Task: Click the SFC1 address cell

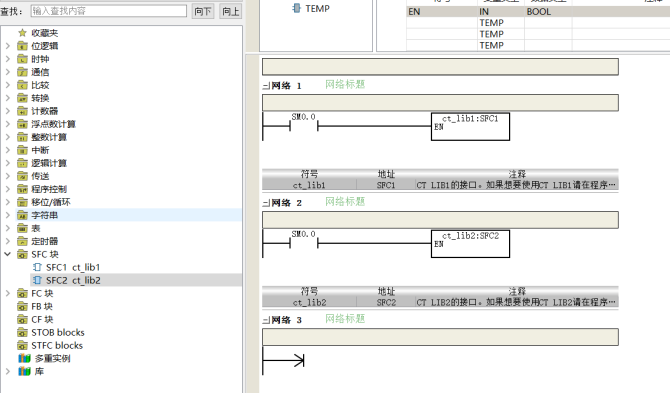Action: click(386, 185)
